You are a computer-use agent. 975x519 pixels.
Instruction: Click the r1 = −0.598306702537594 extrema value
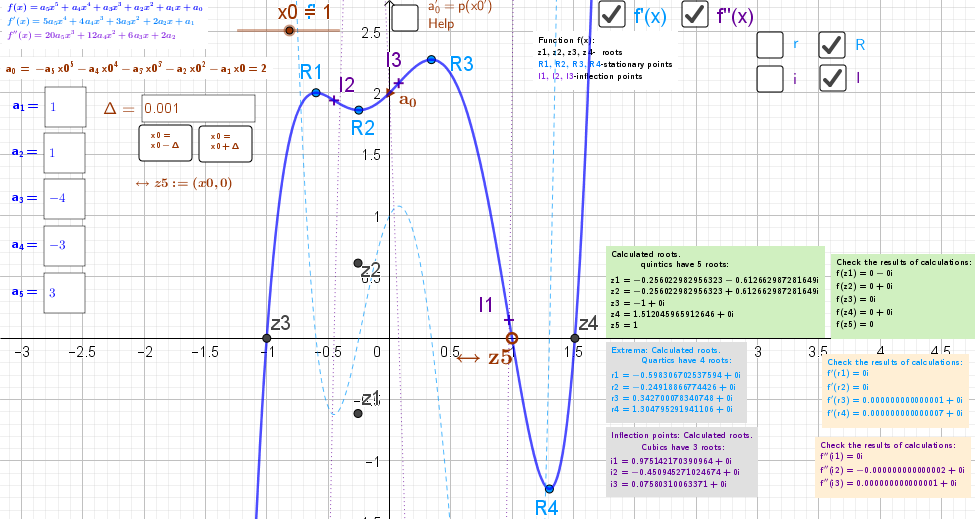pyautogui.click(x=675, y=375)
